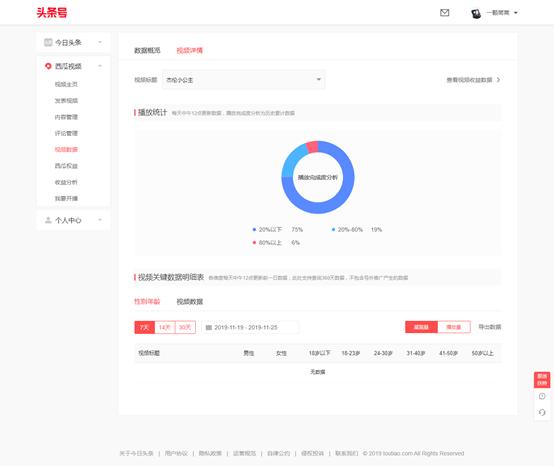
Task: Select the 30天 range button
Action: 185,327
